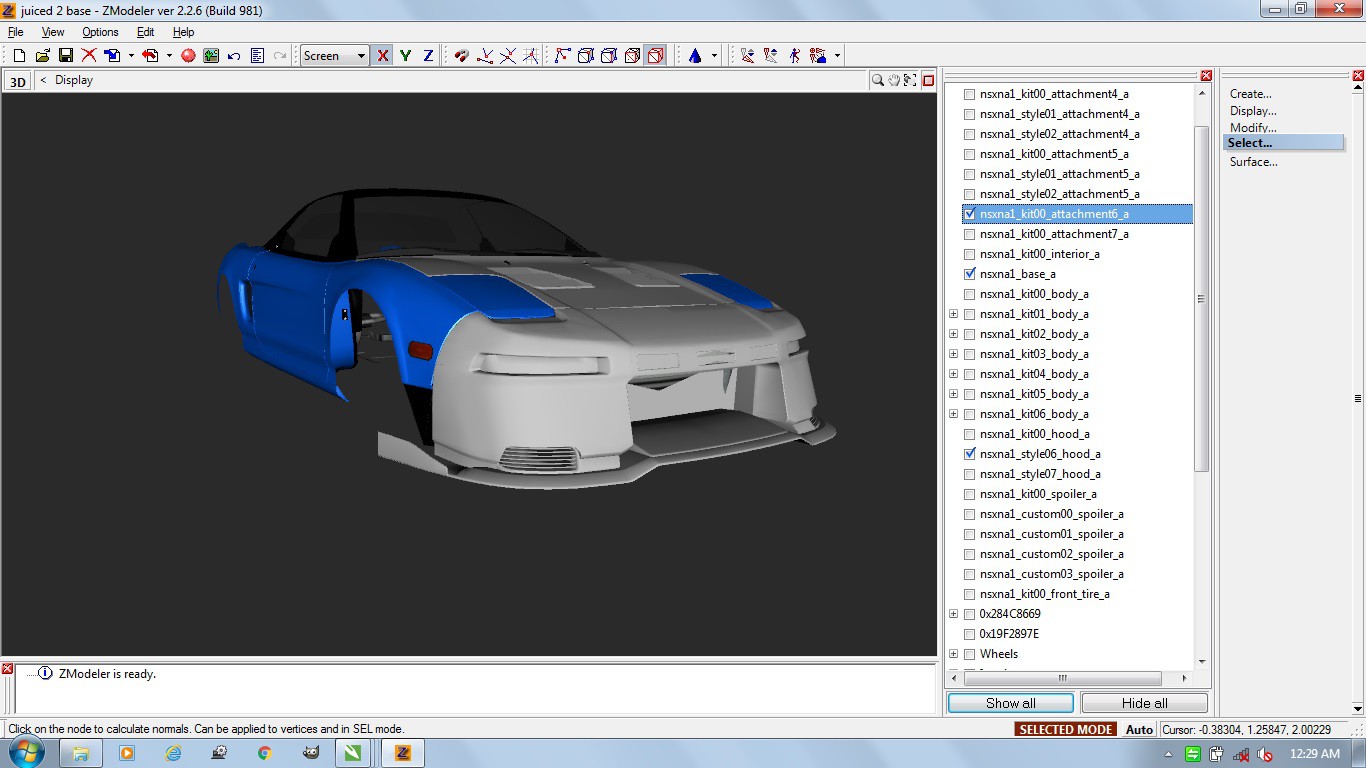Open the Display viewport menu
1366x768 pixels.
73,80
